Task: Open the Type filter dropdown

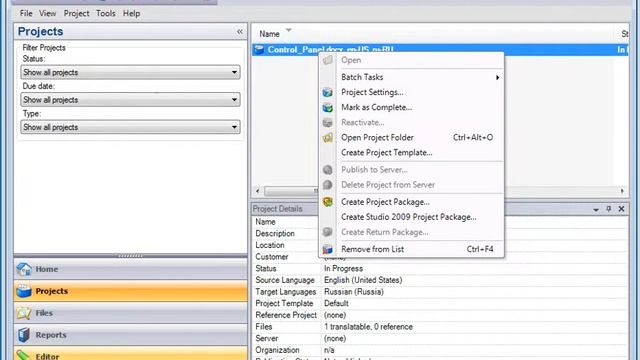Action: pyautogui.click(x=130, y=127)
